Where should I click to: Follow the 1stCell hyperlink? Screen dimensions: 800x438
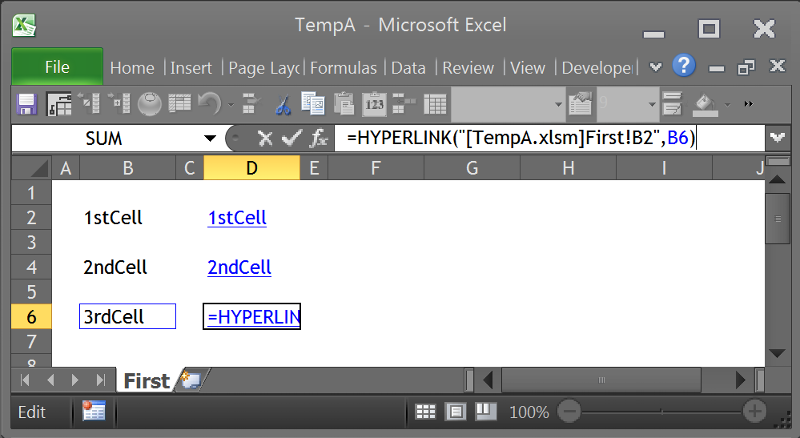coord(237,218)
